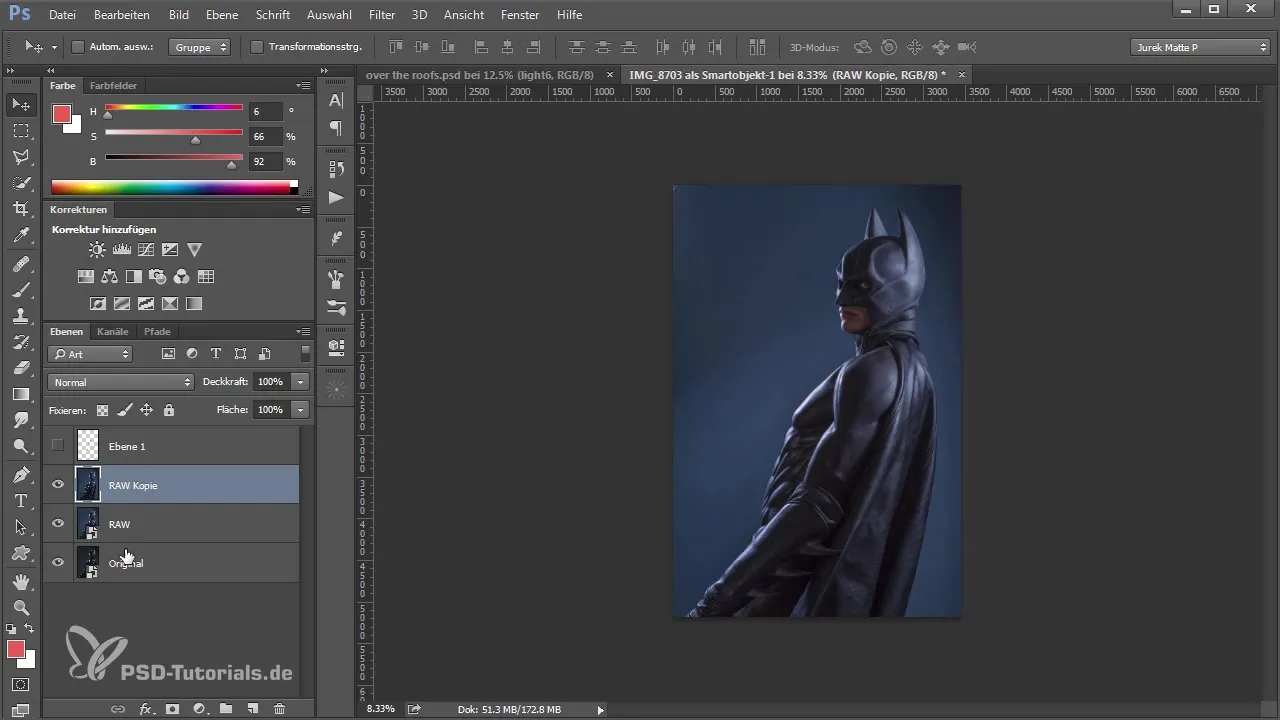1280x720 pixels.
Task: Add a Brightness/Contrast adjustment
Action: (x=97, y=250)
